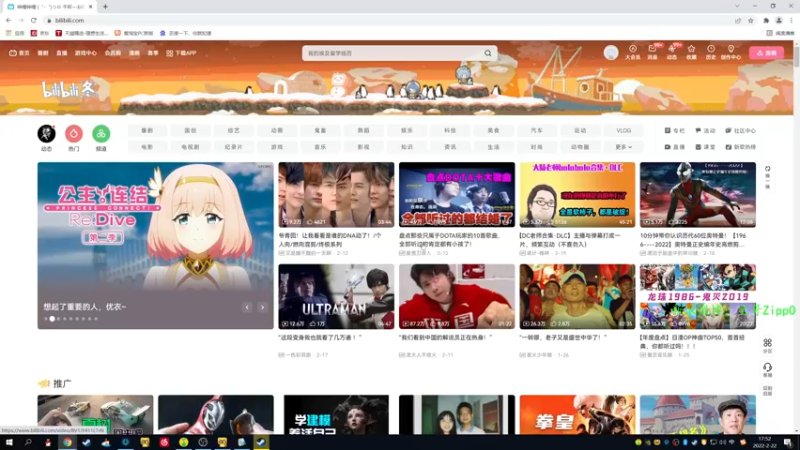Select the 电视剧 category button

point(190,147)
